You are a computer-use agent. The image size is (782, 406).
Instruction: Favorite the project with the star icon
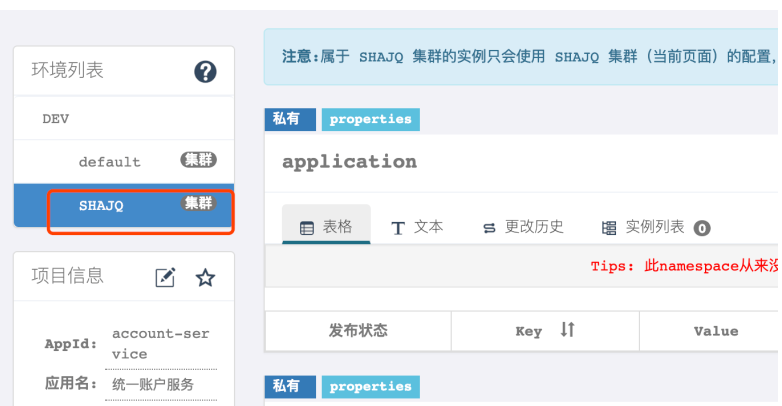[x=205, y=278]
